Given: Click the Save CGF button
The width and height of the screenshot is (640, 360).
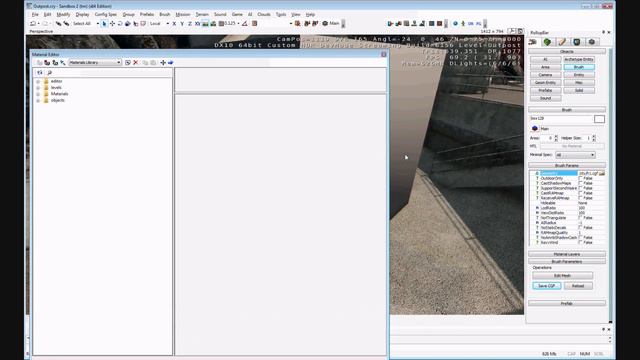Looking at the screenshot, I should [x=547, y=286].
